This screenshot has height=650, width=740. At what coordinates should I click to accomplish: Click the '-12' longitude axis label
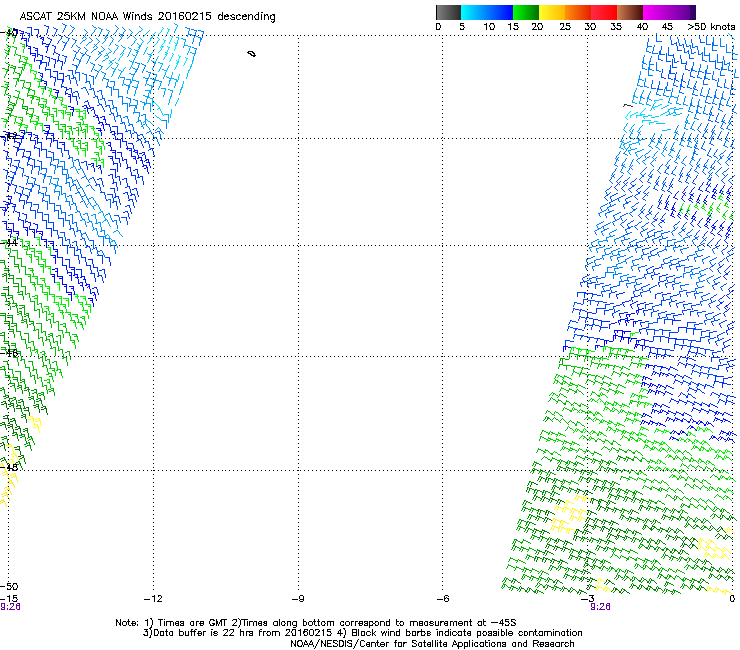153,599
